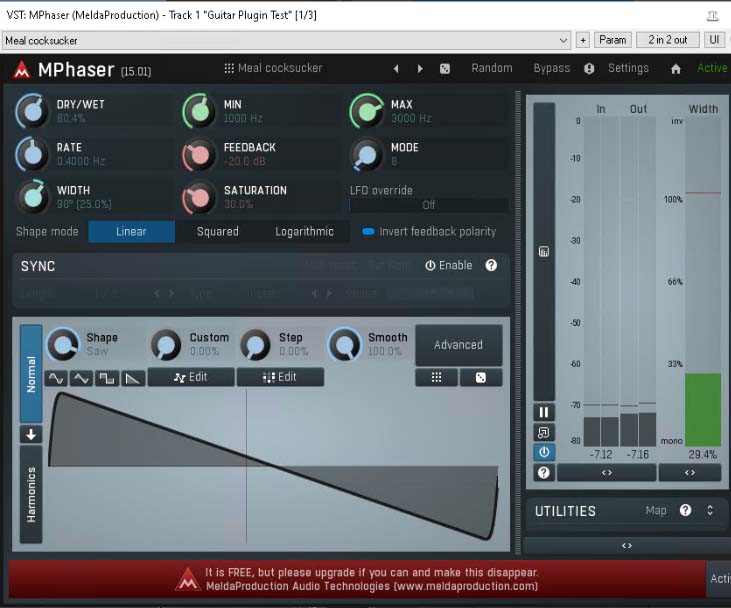Open Settings in the plugin header
This screenshot has width=731, height=608.
628,69
